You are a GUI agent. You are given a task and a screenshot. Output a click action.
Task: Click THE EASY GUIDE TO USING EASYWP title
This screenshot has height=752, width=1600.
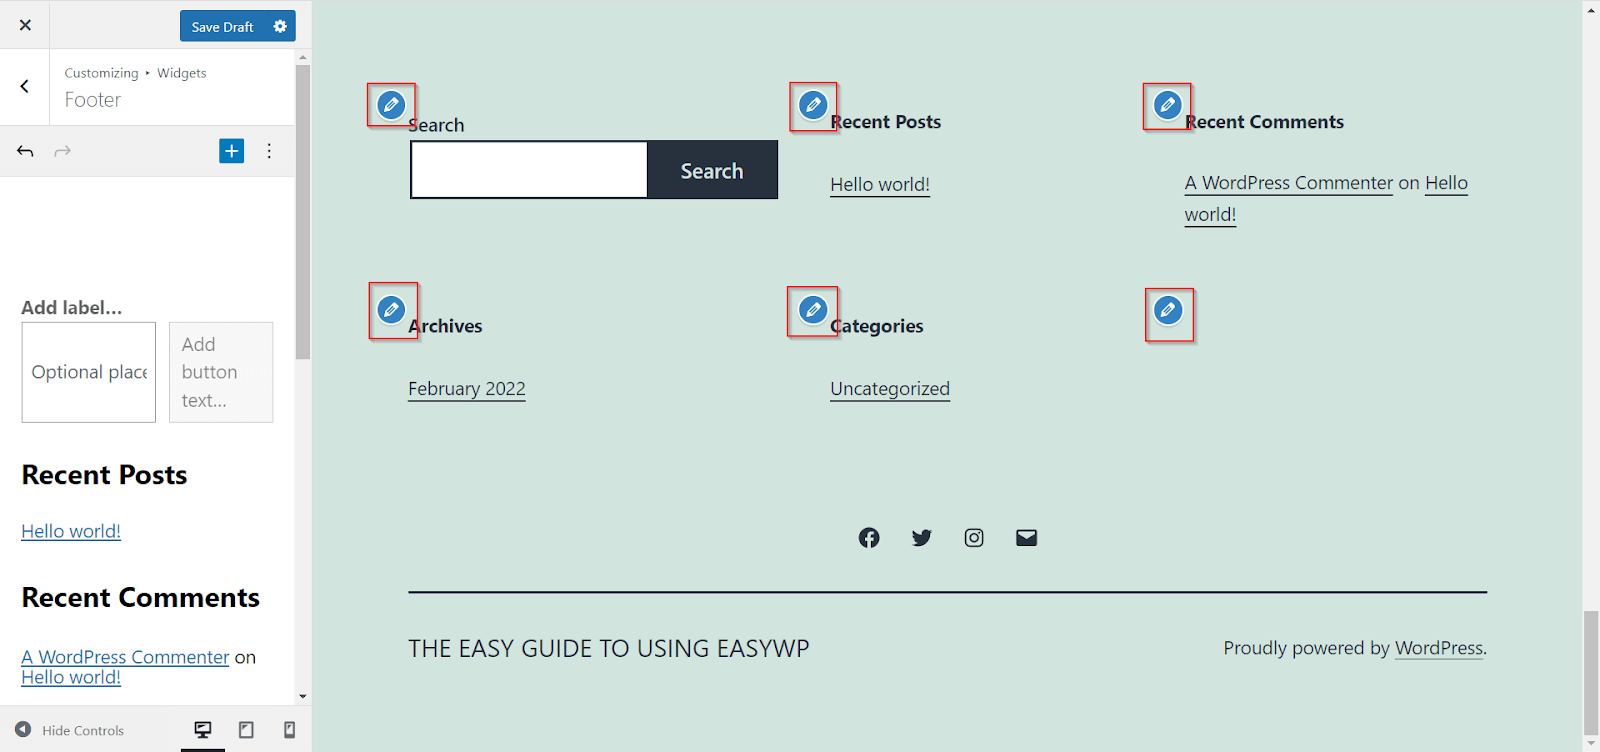(x=609, y=649)
